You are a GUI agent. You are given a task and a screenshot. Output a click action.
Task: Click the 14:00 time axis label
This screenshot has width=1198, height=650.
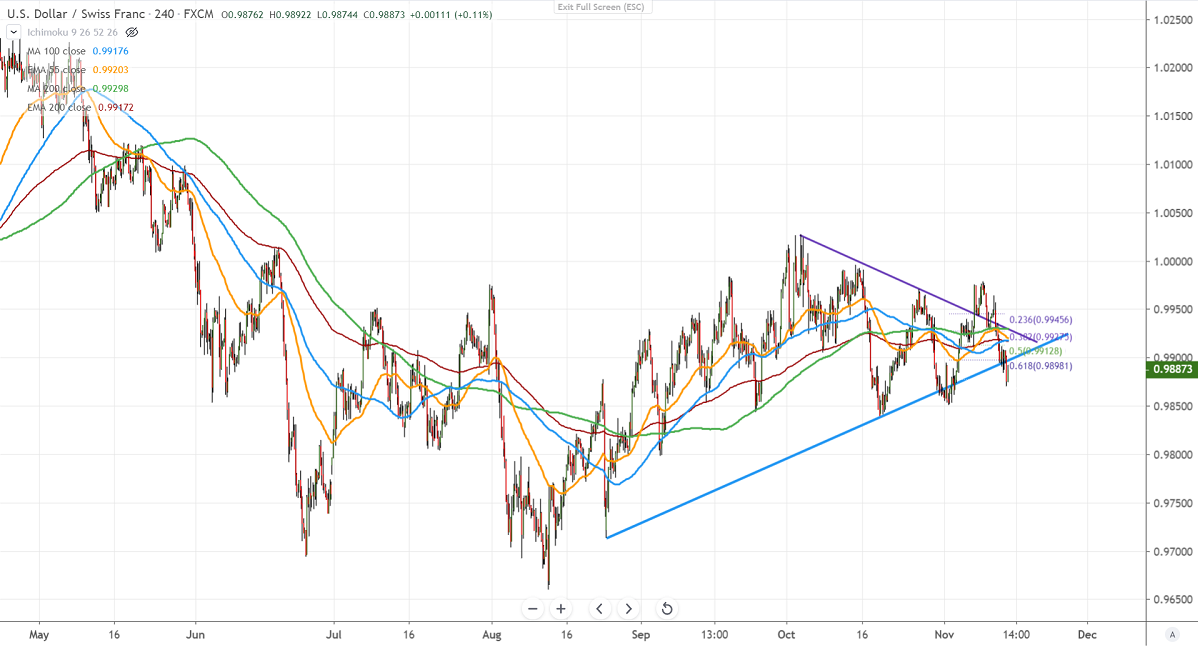1016,635
